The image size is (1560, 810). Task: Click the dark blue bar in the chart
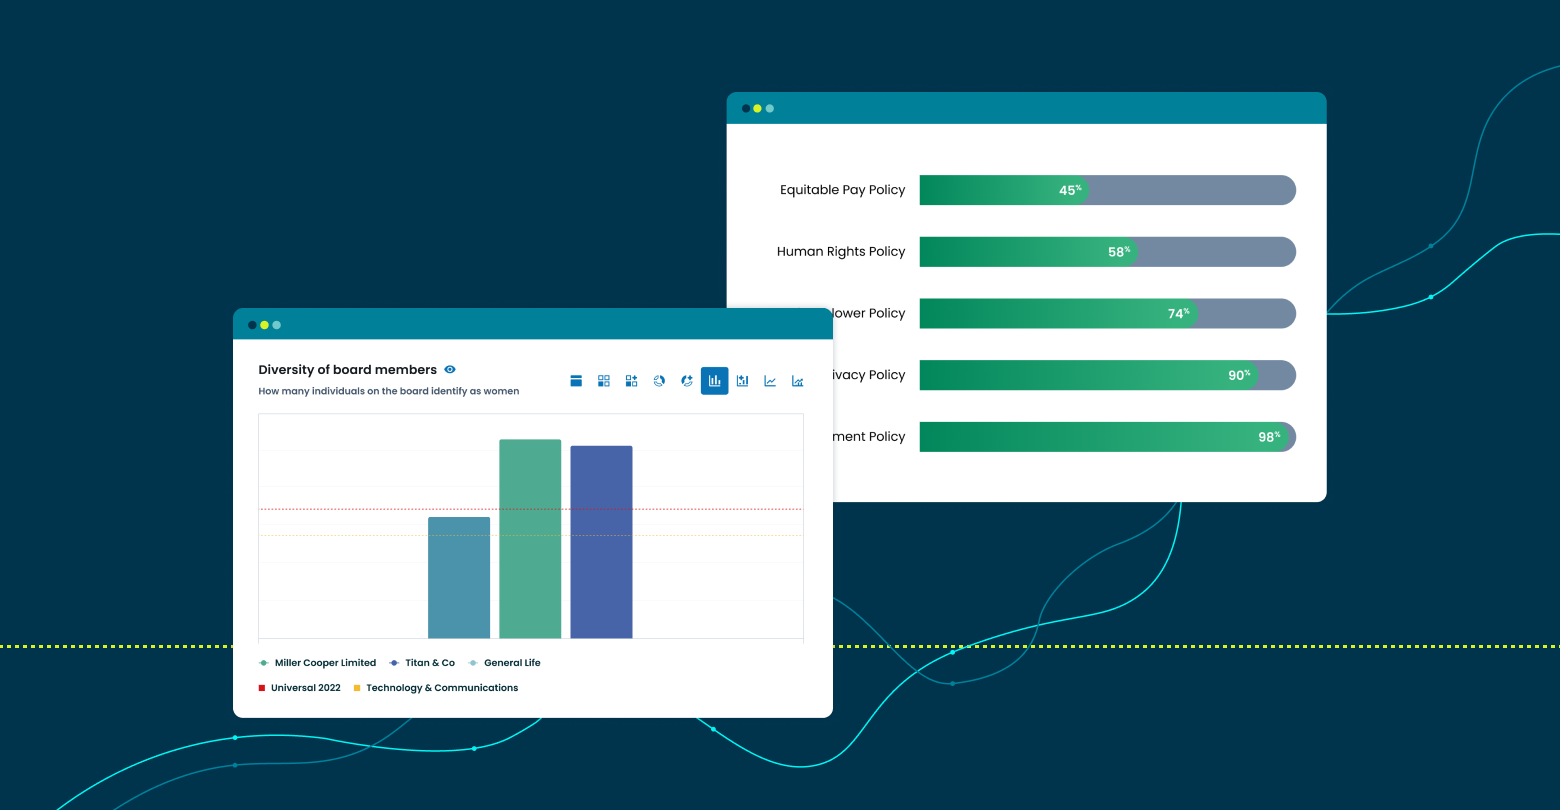601,542
